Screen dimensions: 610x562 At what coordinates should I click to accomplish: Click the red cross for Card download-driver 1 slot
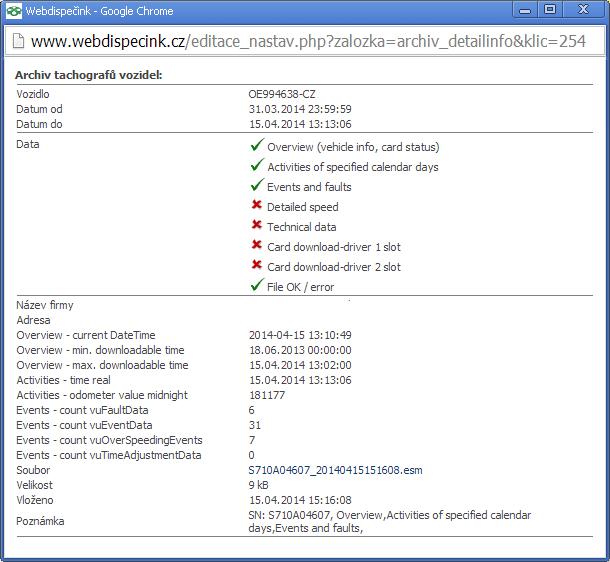pyautogui.click(x=257, y=246)
